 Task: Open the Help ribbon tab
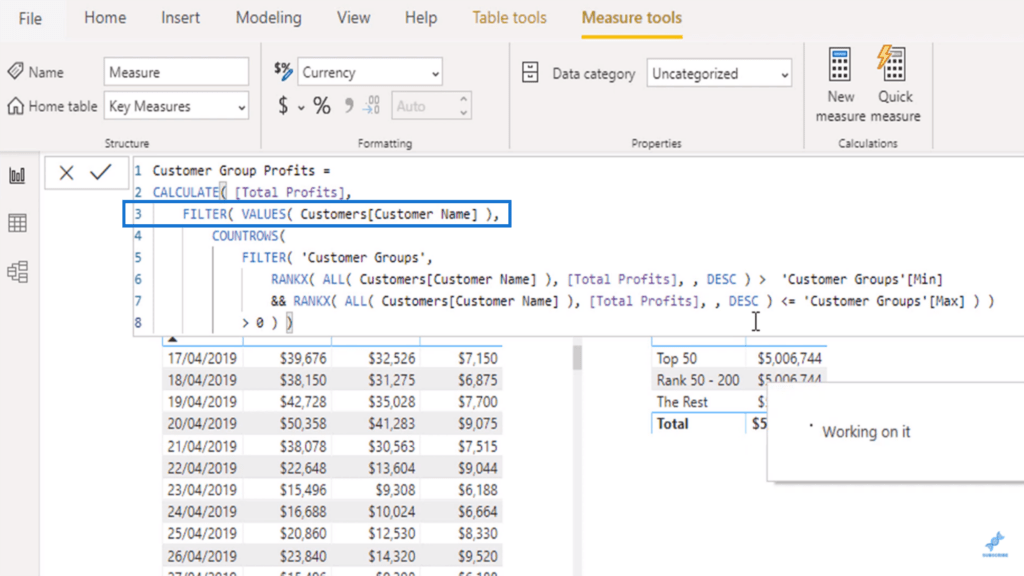(421, 18)
